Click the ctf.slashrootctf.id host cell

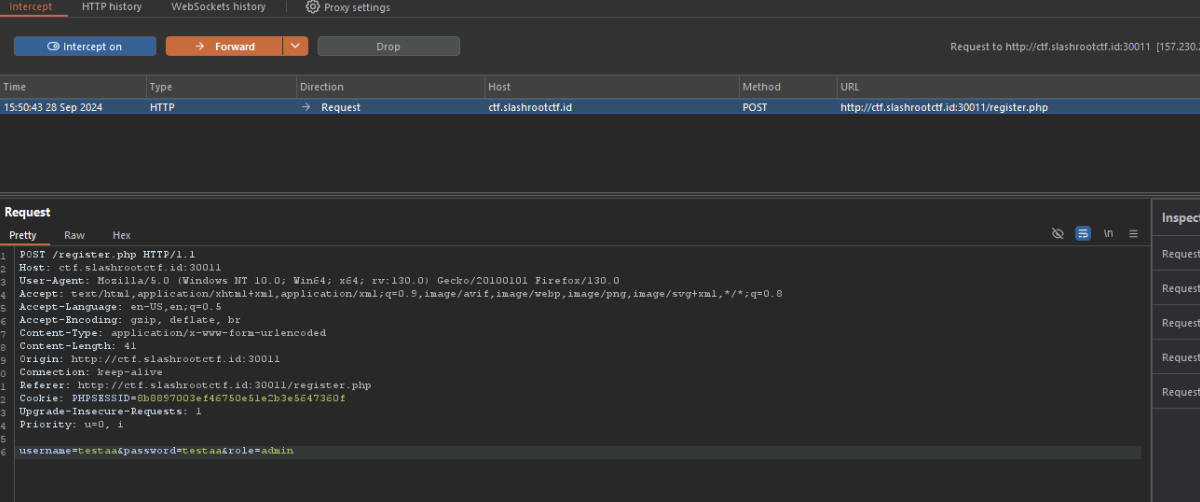click(530, 107)
